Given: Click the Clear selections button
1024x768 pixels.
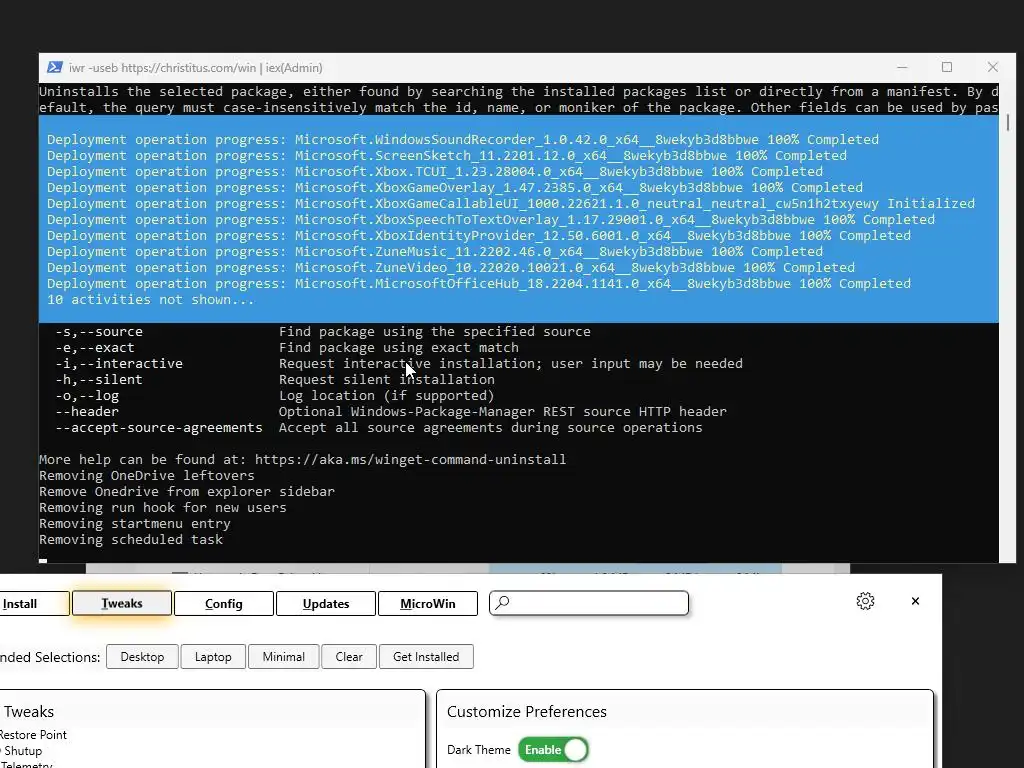Looking at the screenshot, I should click(x=349, y=656).
